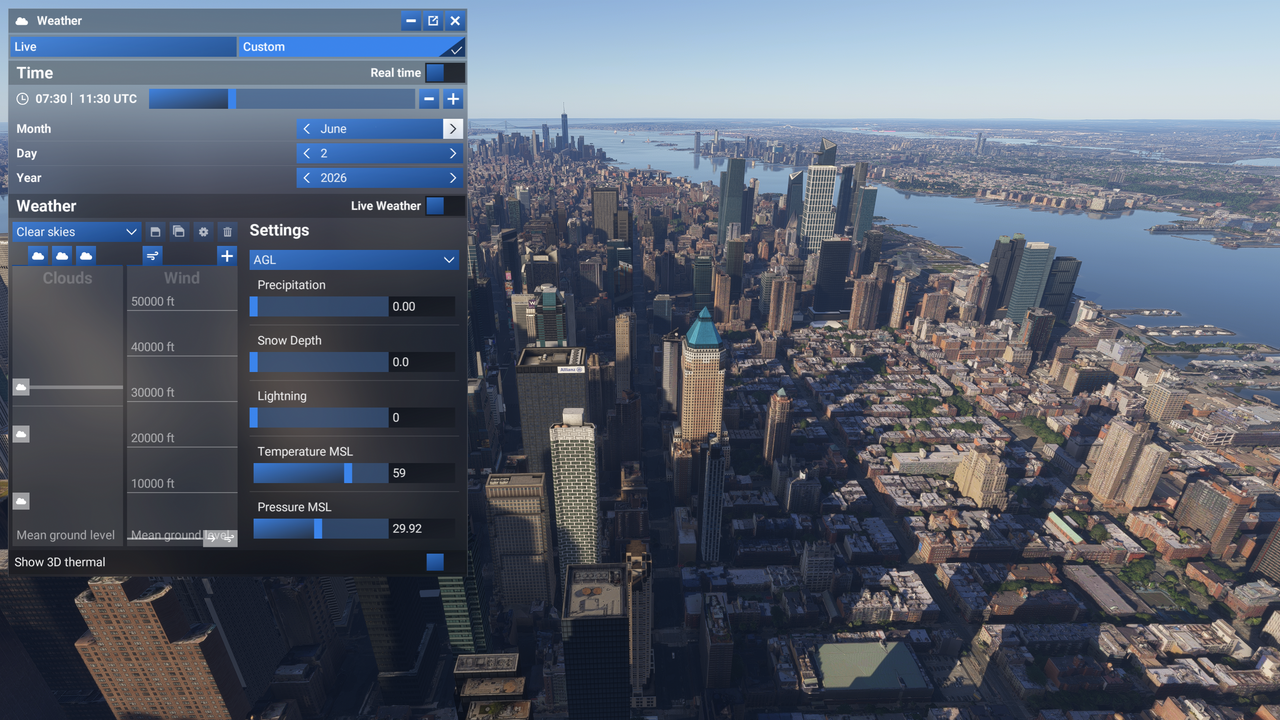Adjust the Snow Depth slider
Viewport: 1280px width, 720px height.
319,362
